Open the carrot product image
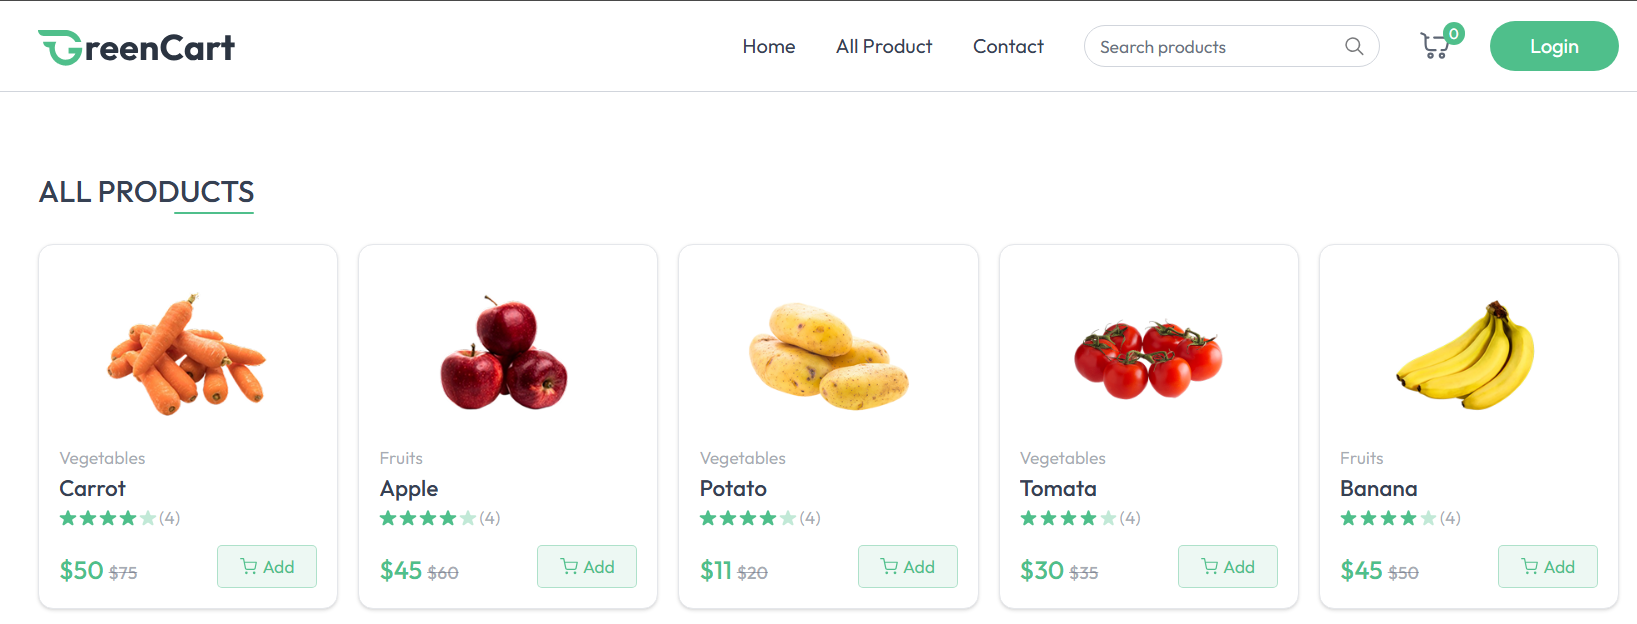Image resolution: width=1637 pixels, height=624 pixels. (x=187, y=355)
